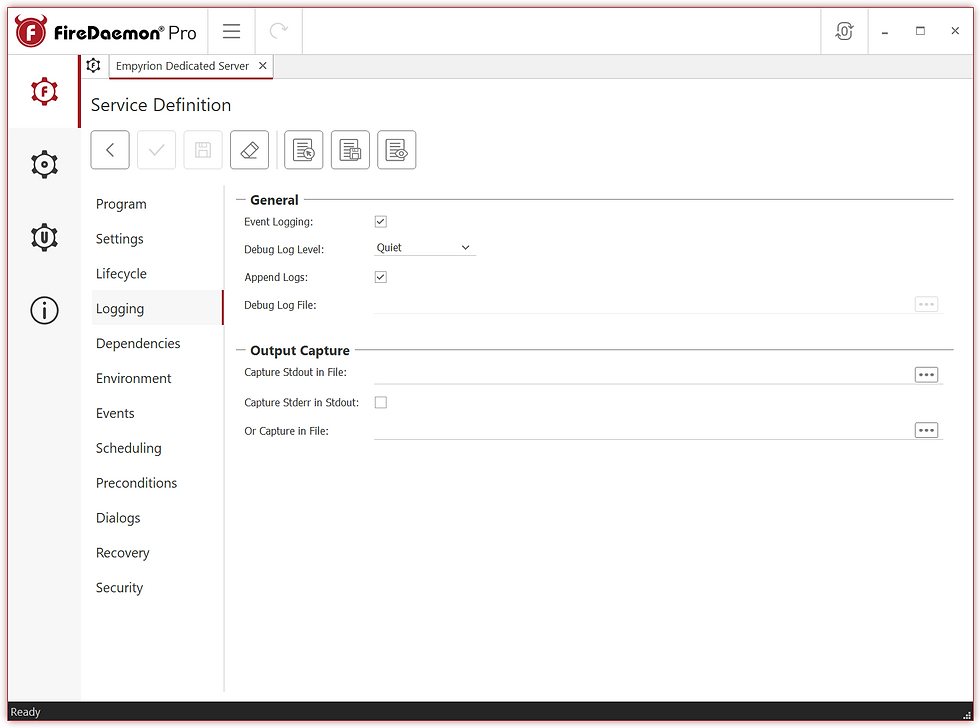Open the hamburger menu next to the logo

tap(231, 30)
